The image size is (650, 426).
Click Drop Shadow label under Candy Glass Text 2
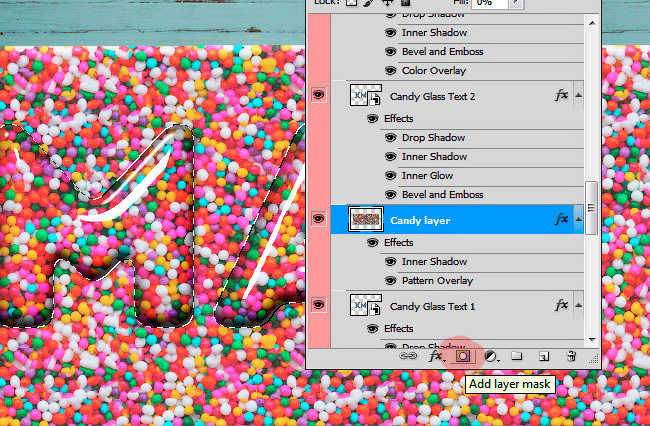click(x=433, y=138)
